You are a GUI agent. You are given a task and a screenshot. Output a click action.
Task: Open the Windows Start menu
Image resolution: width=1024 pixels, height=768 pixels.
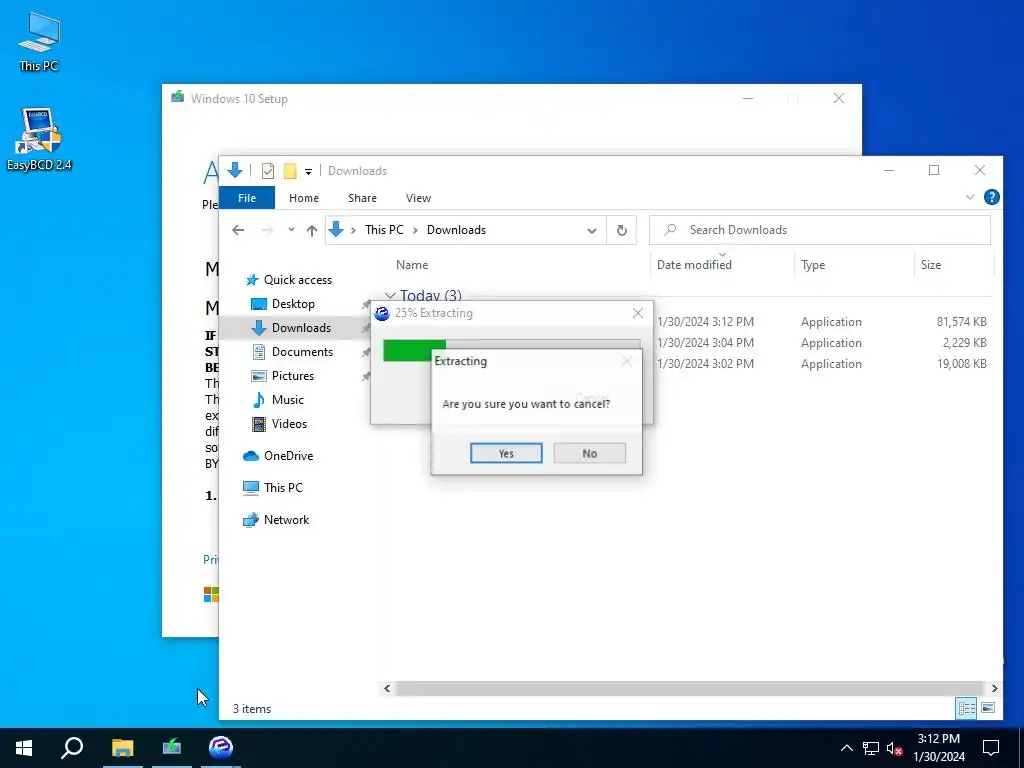coord(24,748)
